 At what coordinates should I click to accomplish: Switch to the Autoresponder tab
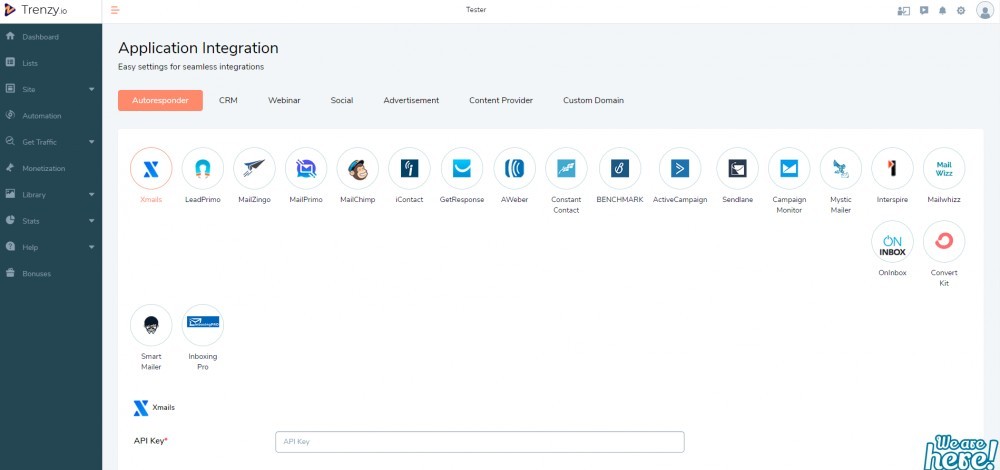[160, 101]
